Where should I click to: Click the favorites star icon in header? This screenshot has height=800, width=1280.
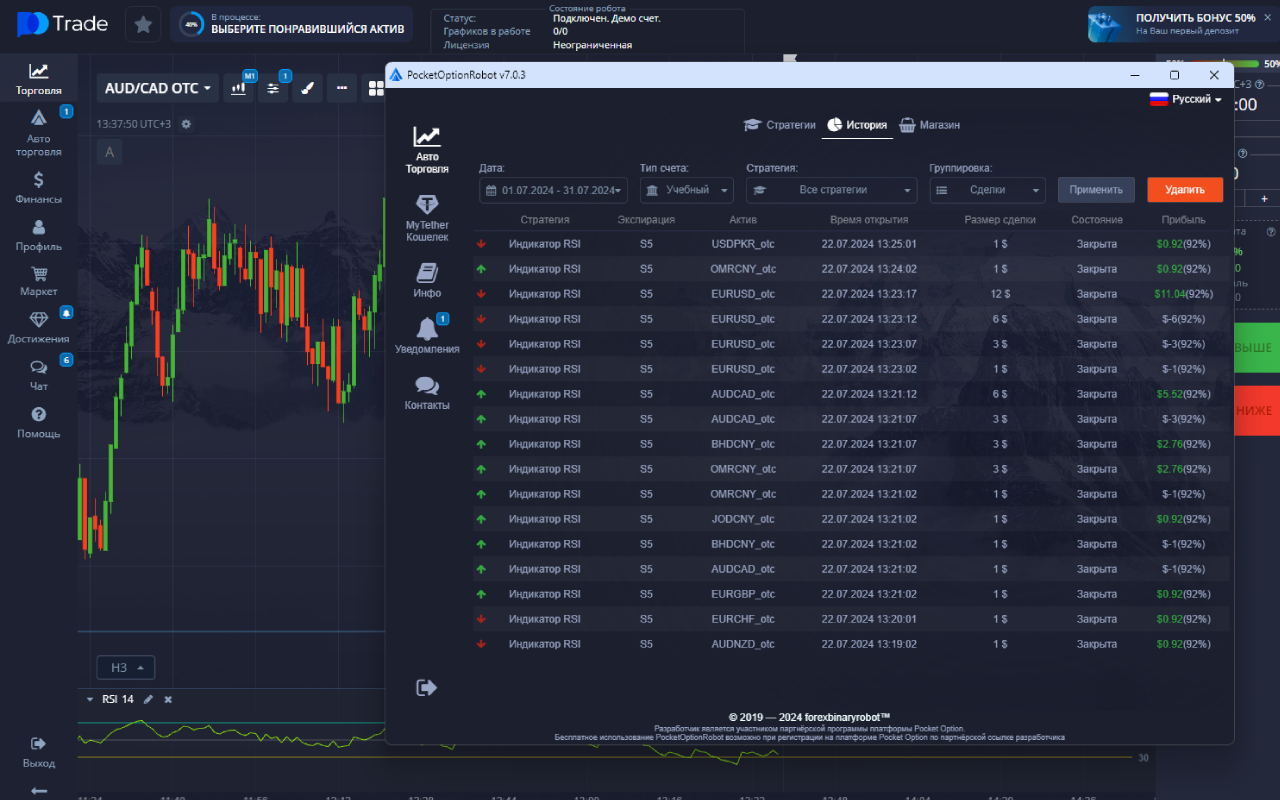[x=143, y=24]
